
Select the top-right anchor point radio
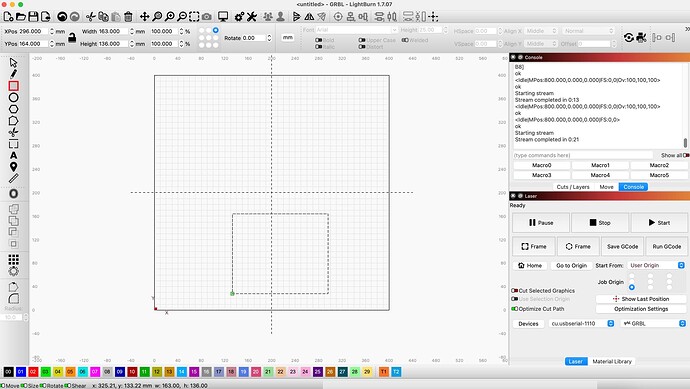[216, 30]
